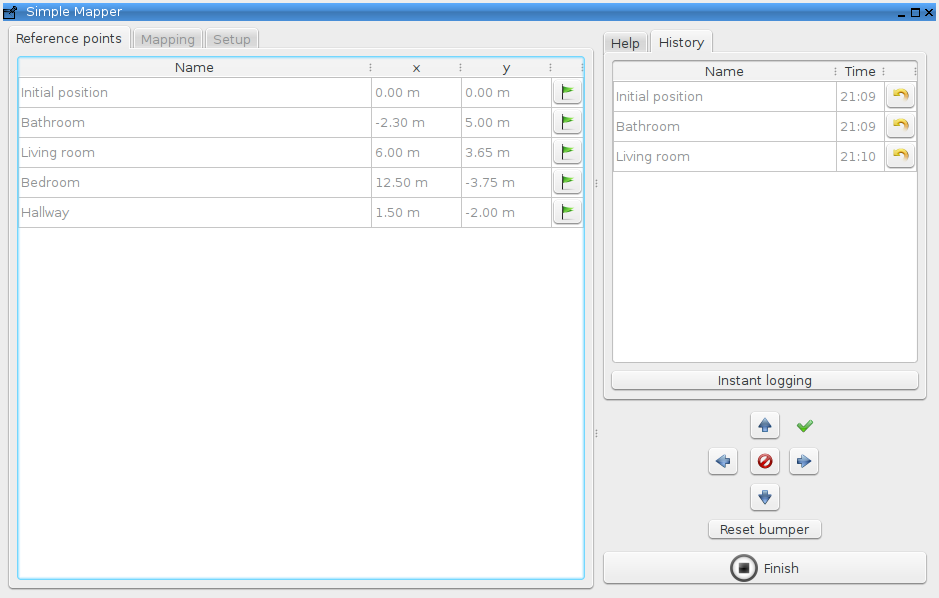This screenshot has height=598, width=939.
Task: Undo the Living room history entry
Action: coord(900,156)
